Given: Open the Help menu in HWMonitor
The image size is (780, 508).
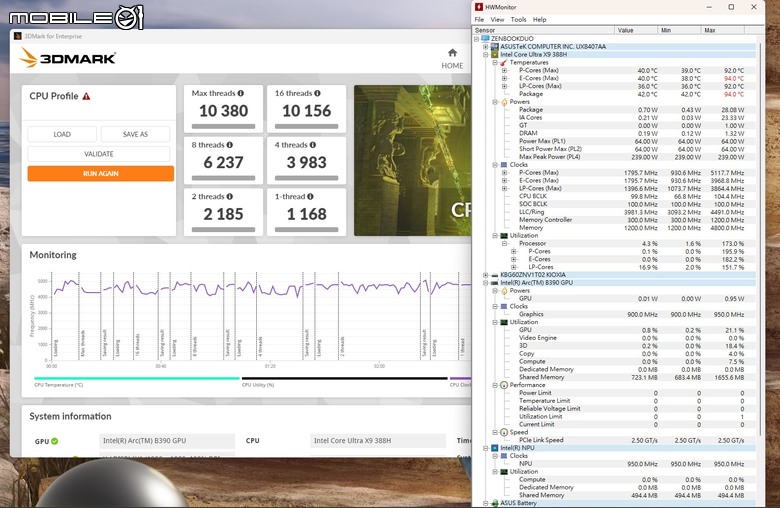Looking at the screenshot, I should tap(540, 19).
